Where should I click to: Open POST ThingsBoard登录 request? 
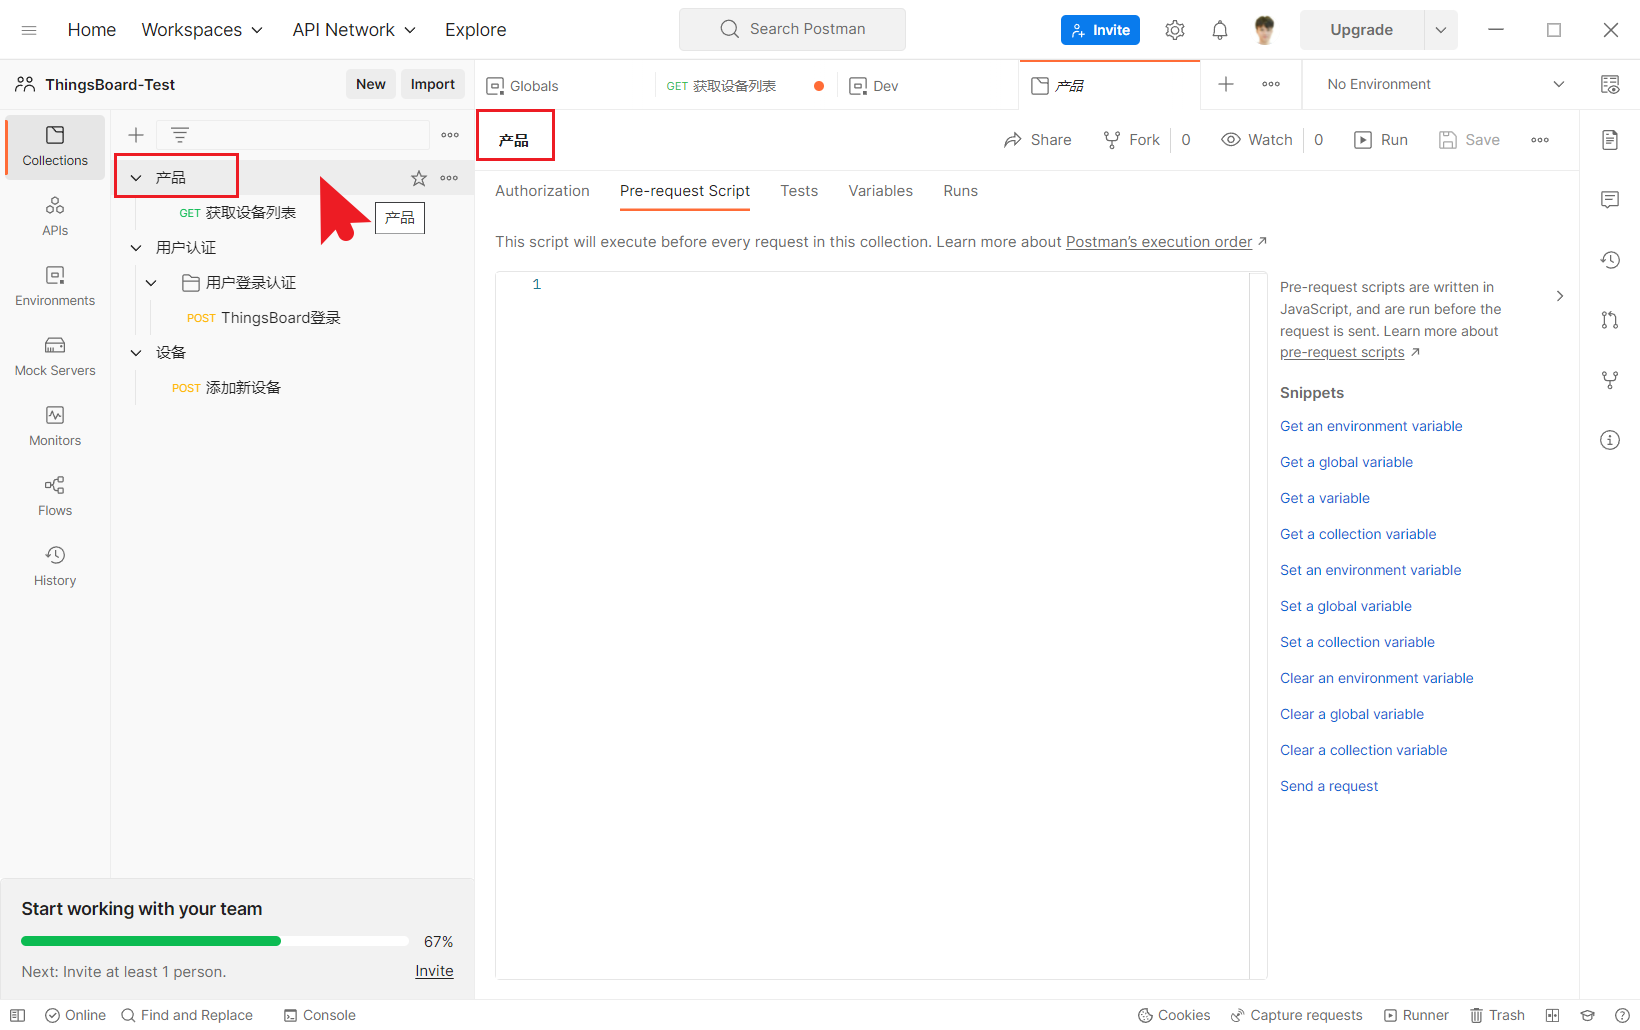264,318
